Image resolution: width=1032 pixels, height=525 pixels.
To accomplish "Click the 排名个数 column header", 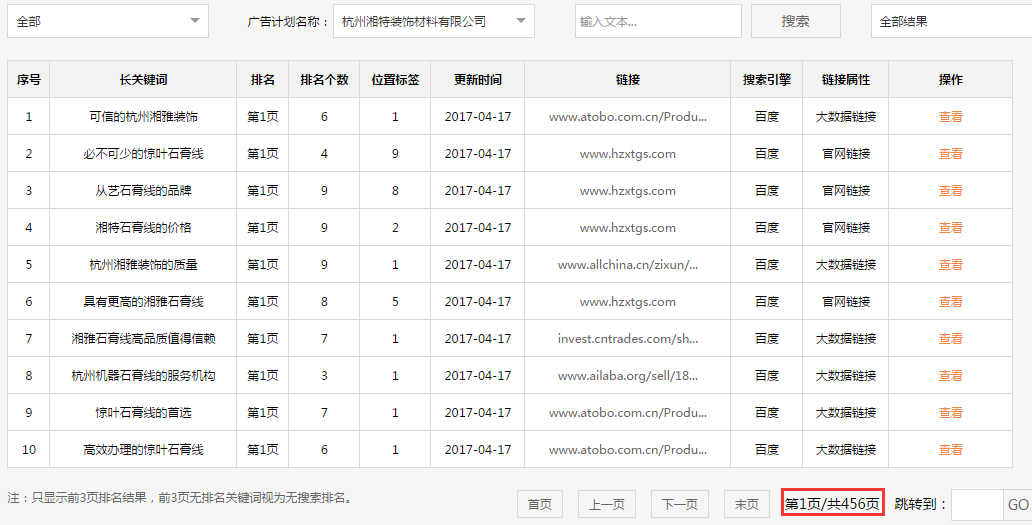I will pyautogui.click(x=324, y=80).
